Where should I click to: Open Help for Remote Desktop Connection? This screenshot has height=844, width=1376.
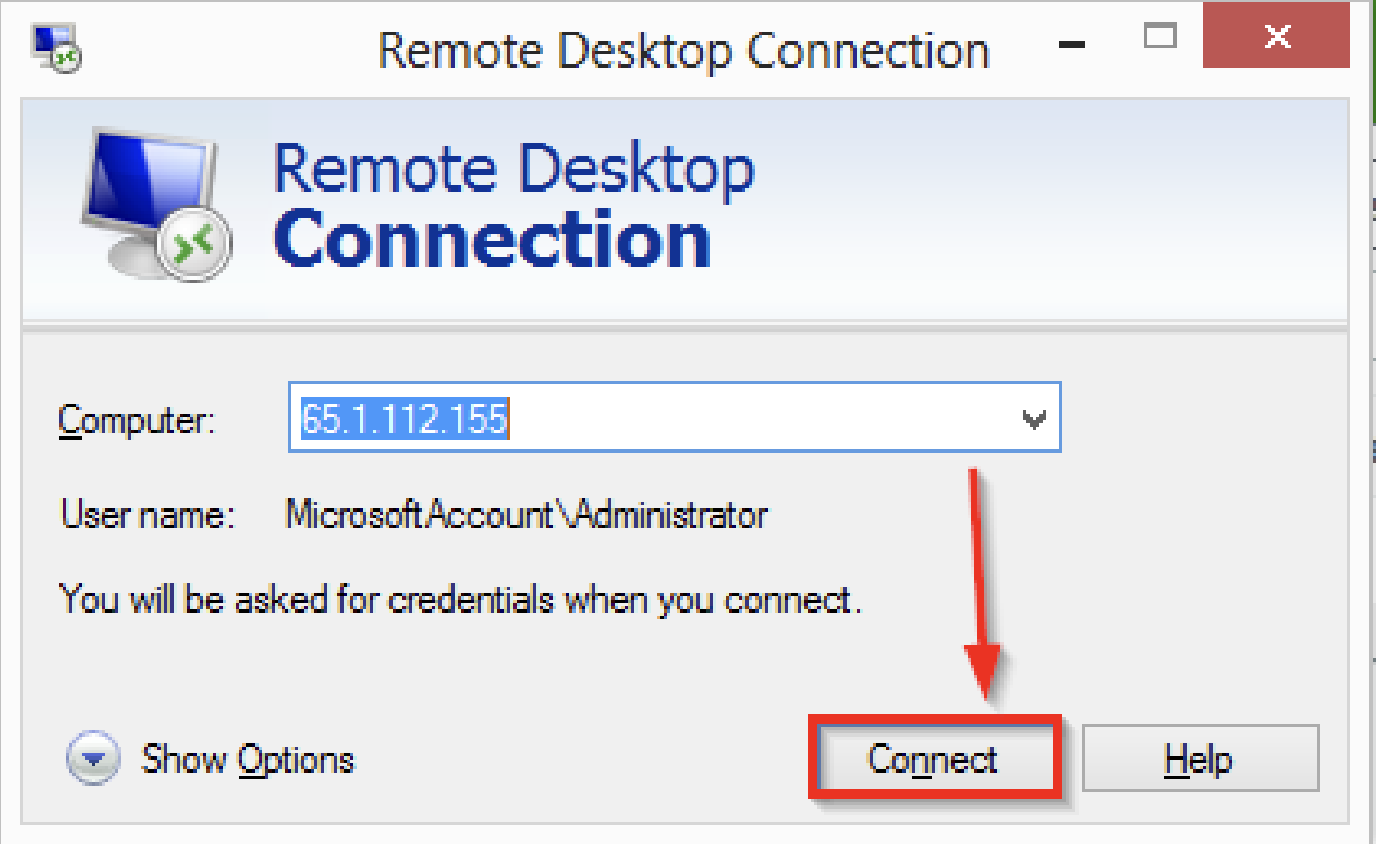[x=1200, y=760]
